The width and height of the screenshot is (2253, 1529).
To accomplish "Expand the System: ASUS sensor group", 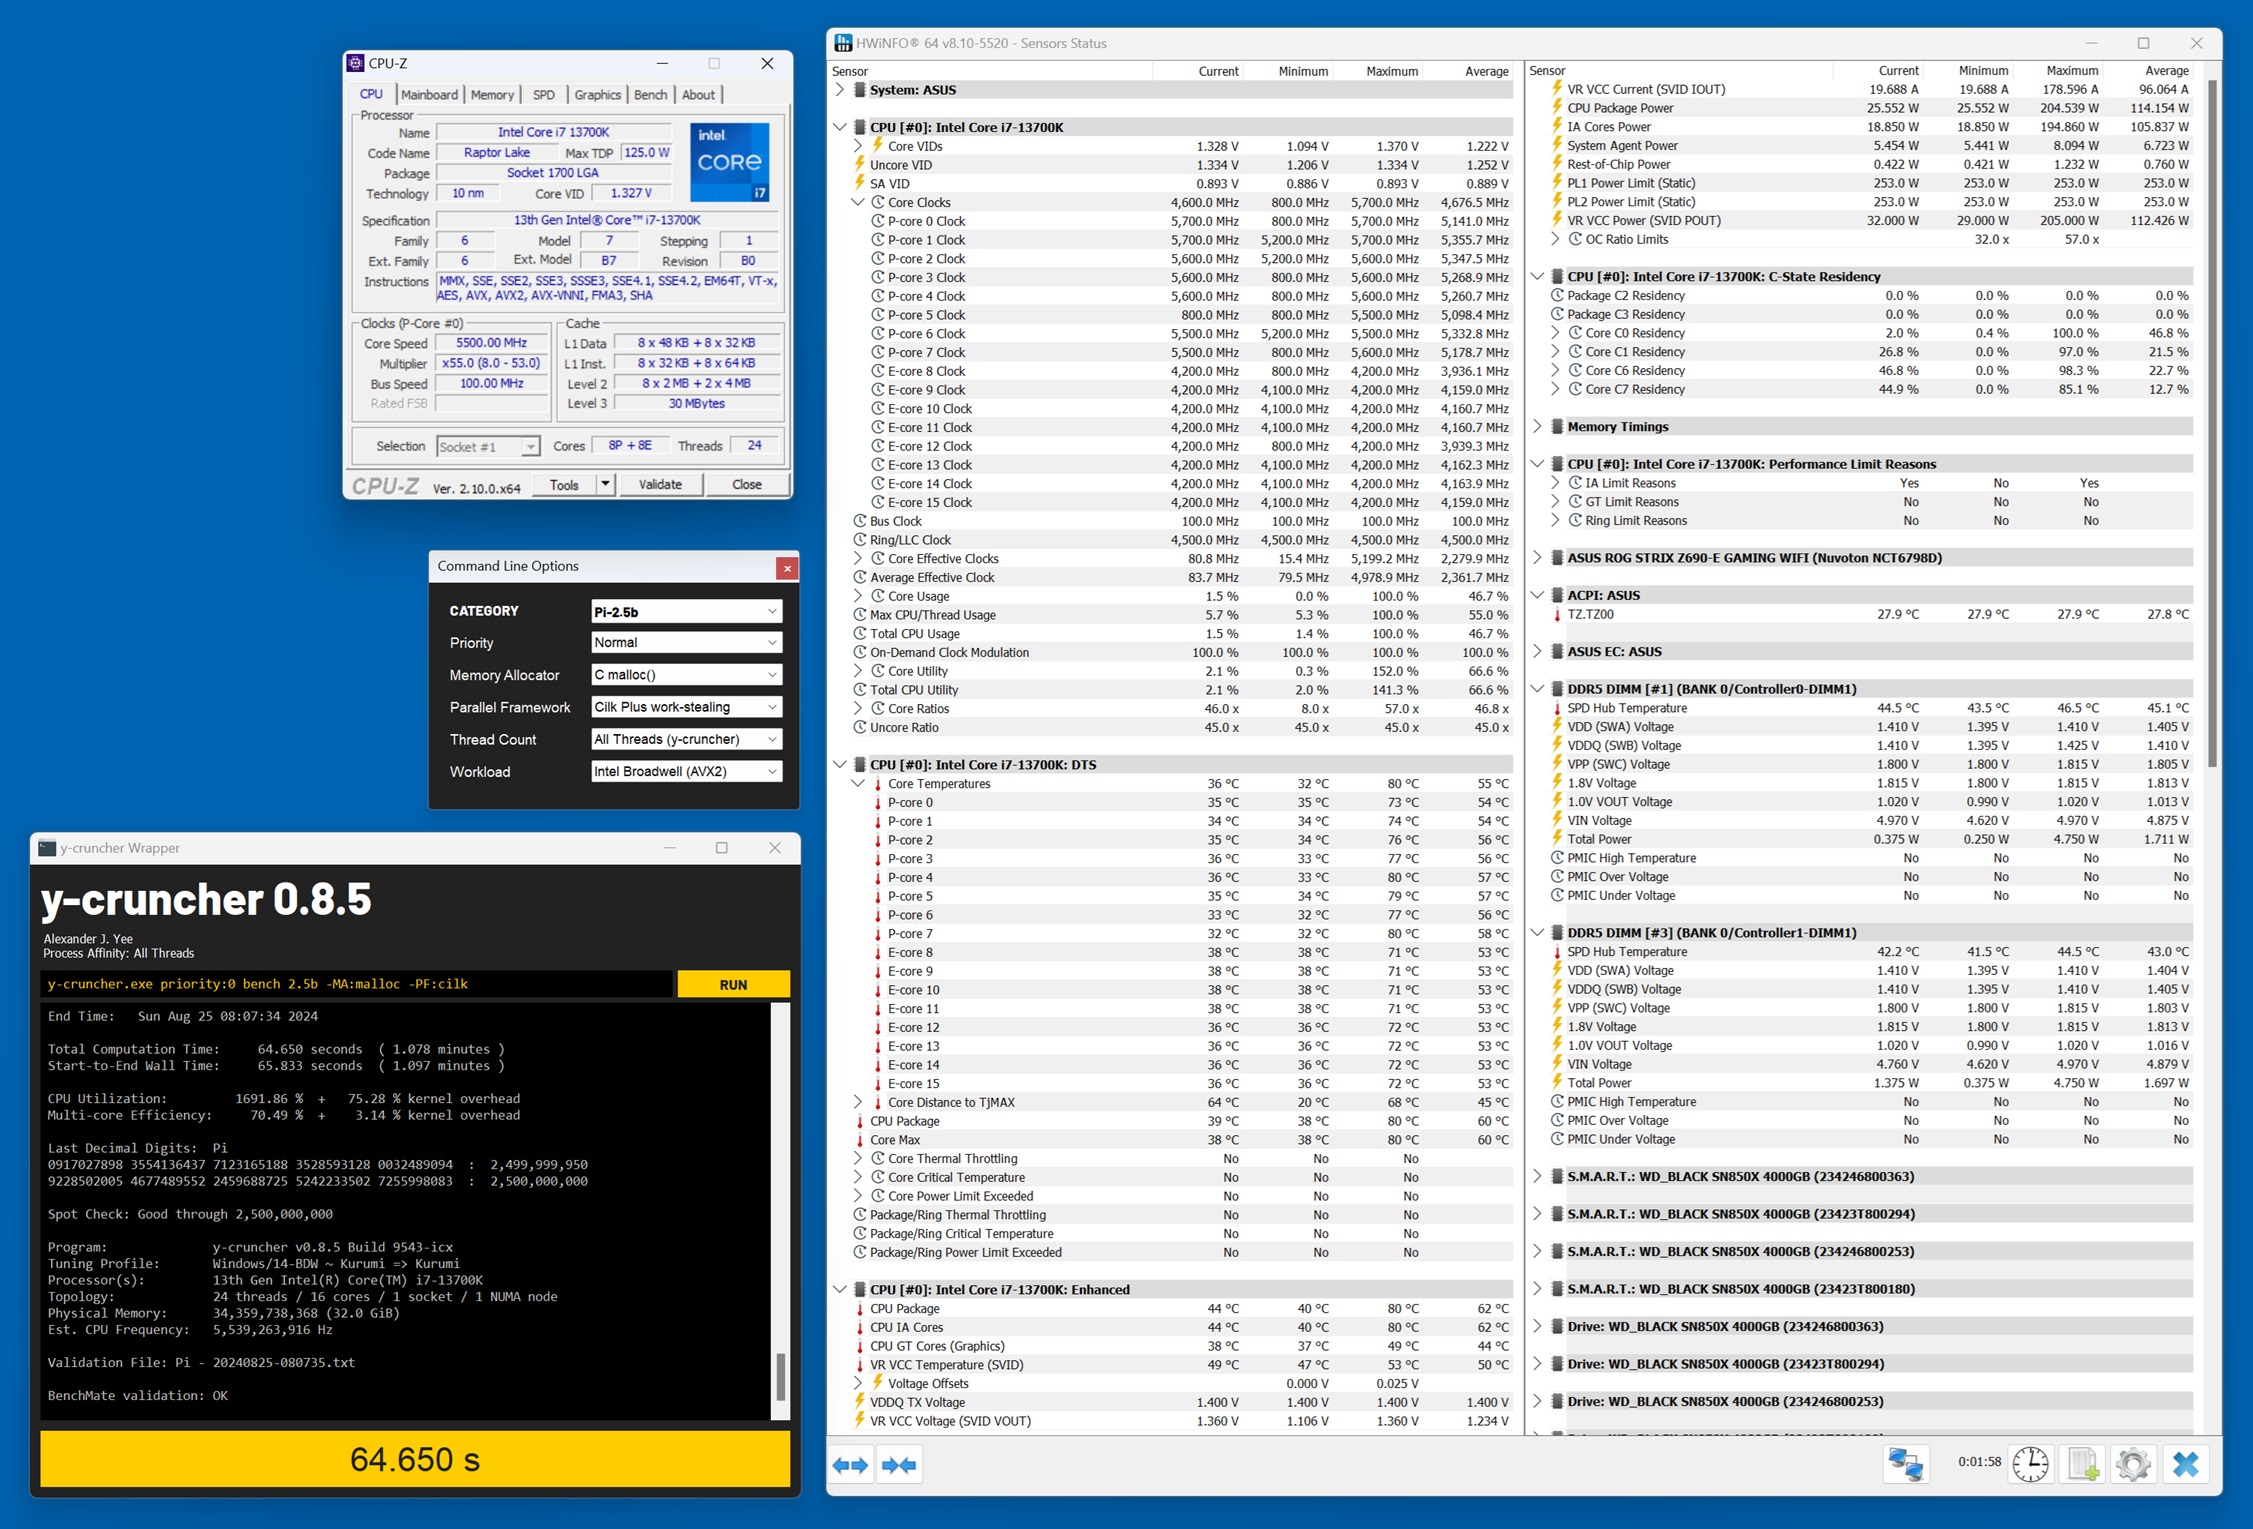I will pyautogui.click(x=840, y=90).
